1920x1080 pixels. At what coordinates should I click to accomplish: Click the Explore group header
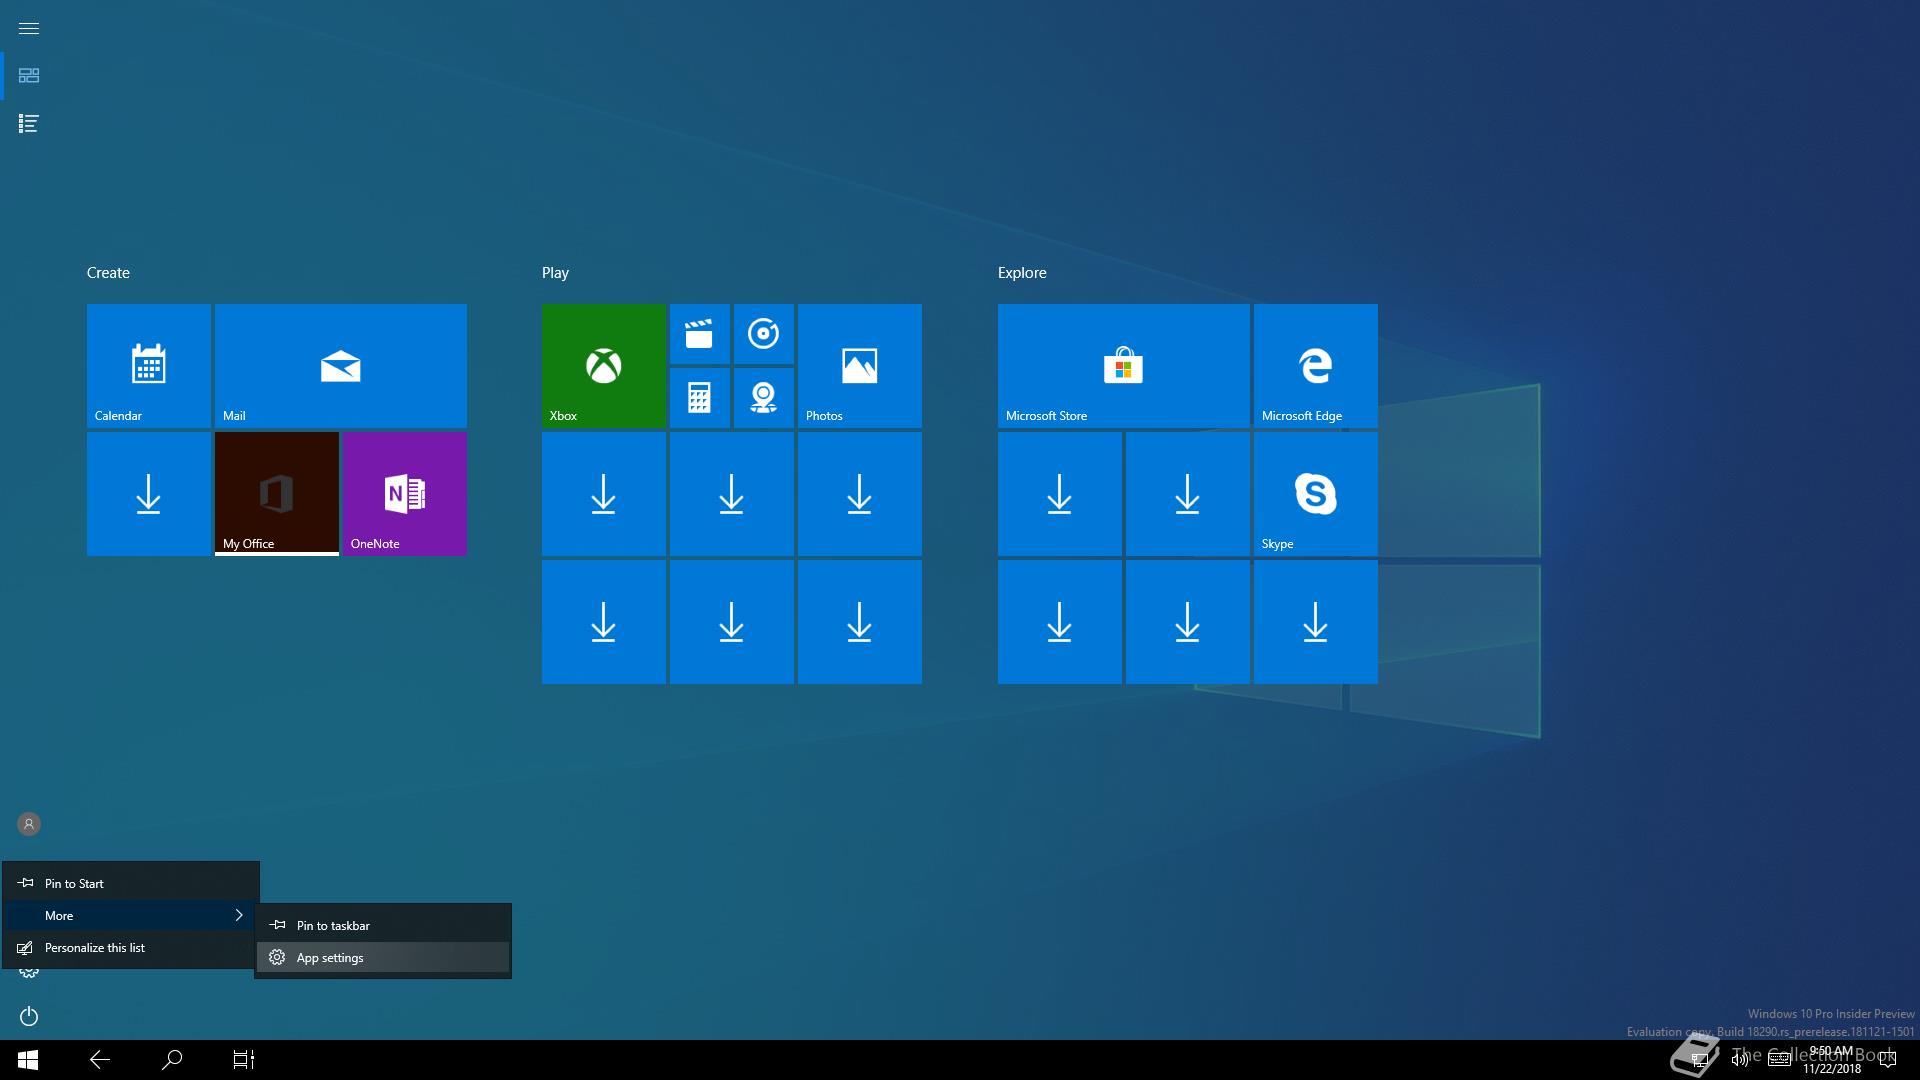(1022, 273)
